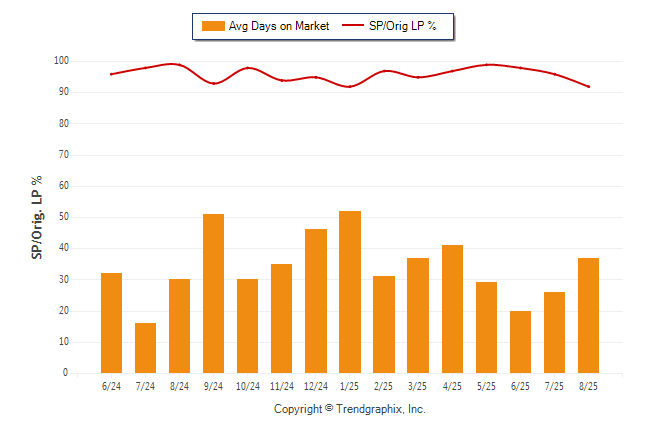Screen dimensions: 646x434
Task: Select the 9/24 orange bar
Action: (213, 293)
